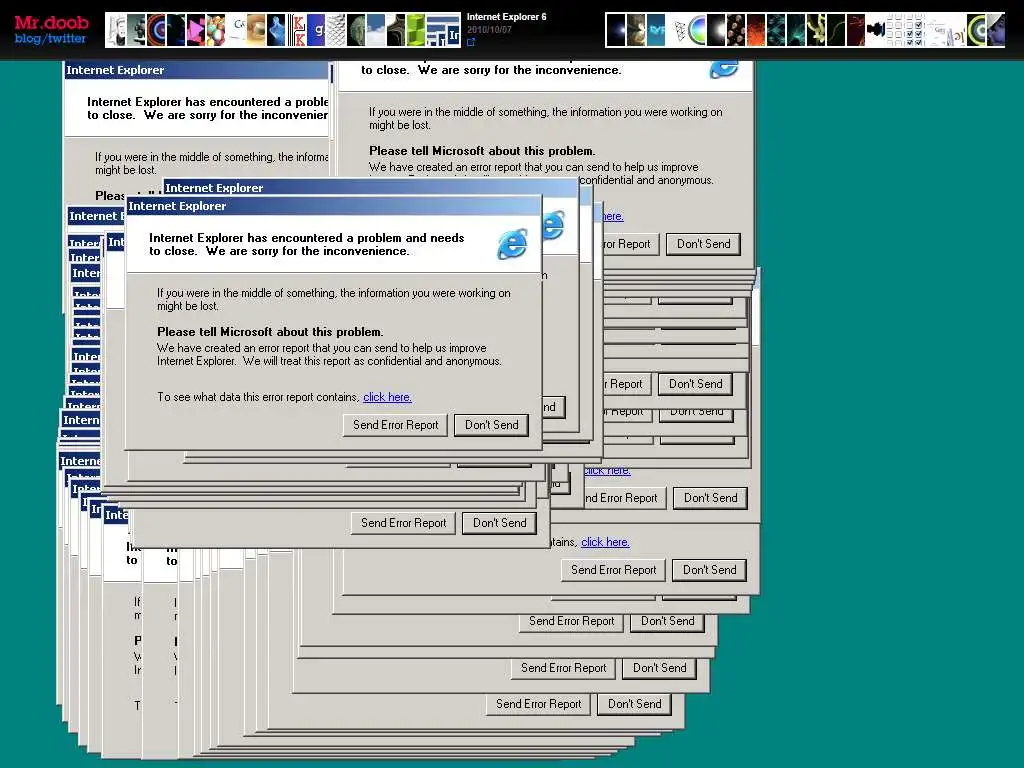Click Don't Send in the front dialog

click(491, 425)
